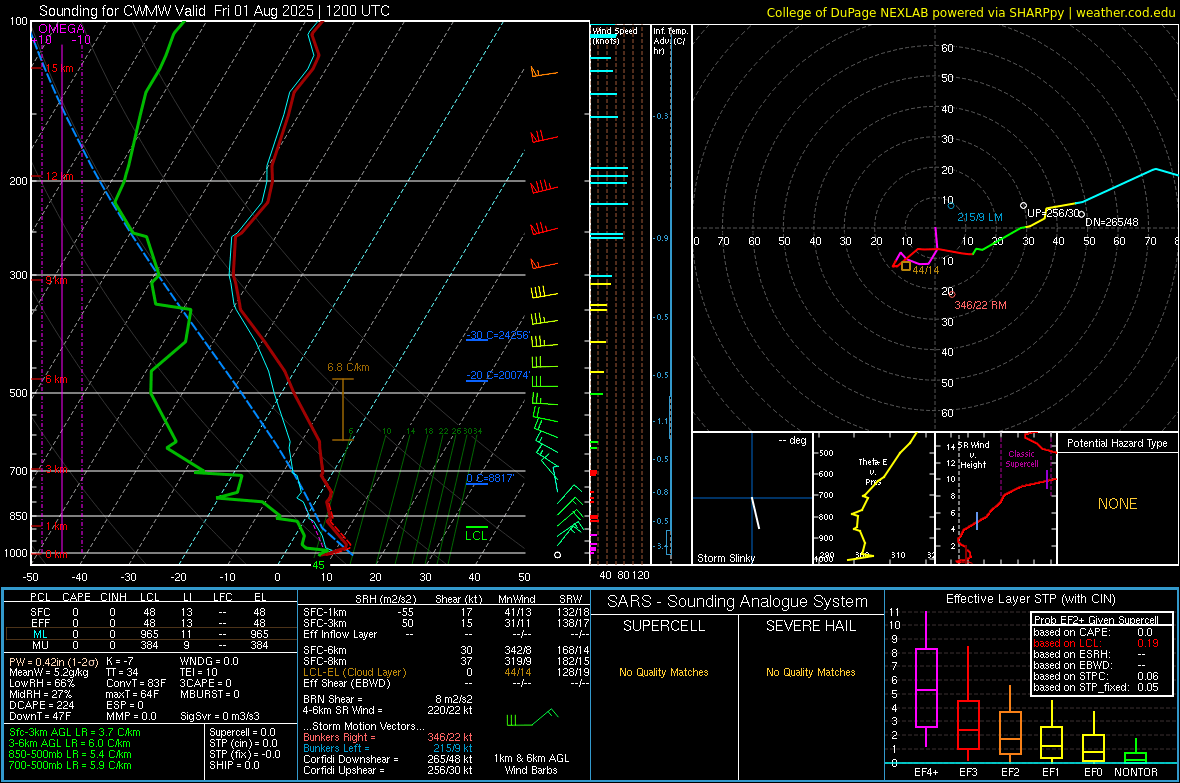Select the EFF parcel row
The height and width of the screenshot is (783, 1180).
pyautogui.click(x=149, y=623)
